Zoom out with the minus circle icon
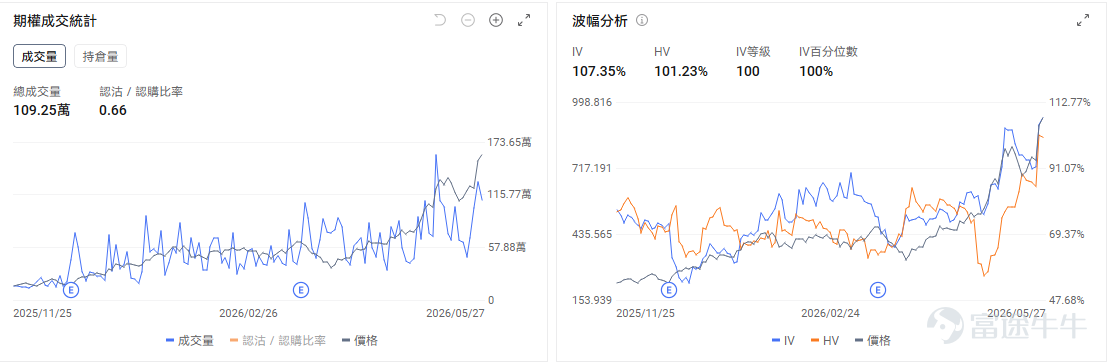The image size is (1107, 362). pos(467,20)
